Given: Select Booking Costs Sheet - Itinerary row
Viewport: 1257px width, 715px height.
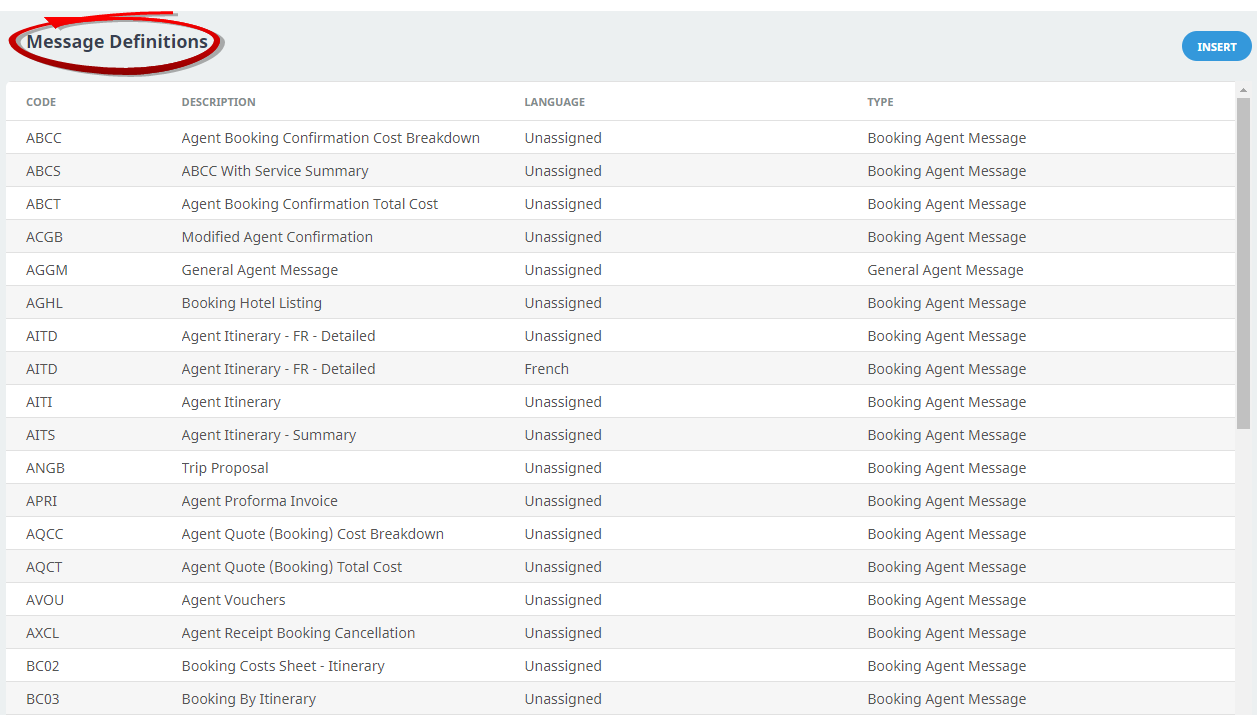Looking at the screenshot, I should click(283, 666).
